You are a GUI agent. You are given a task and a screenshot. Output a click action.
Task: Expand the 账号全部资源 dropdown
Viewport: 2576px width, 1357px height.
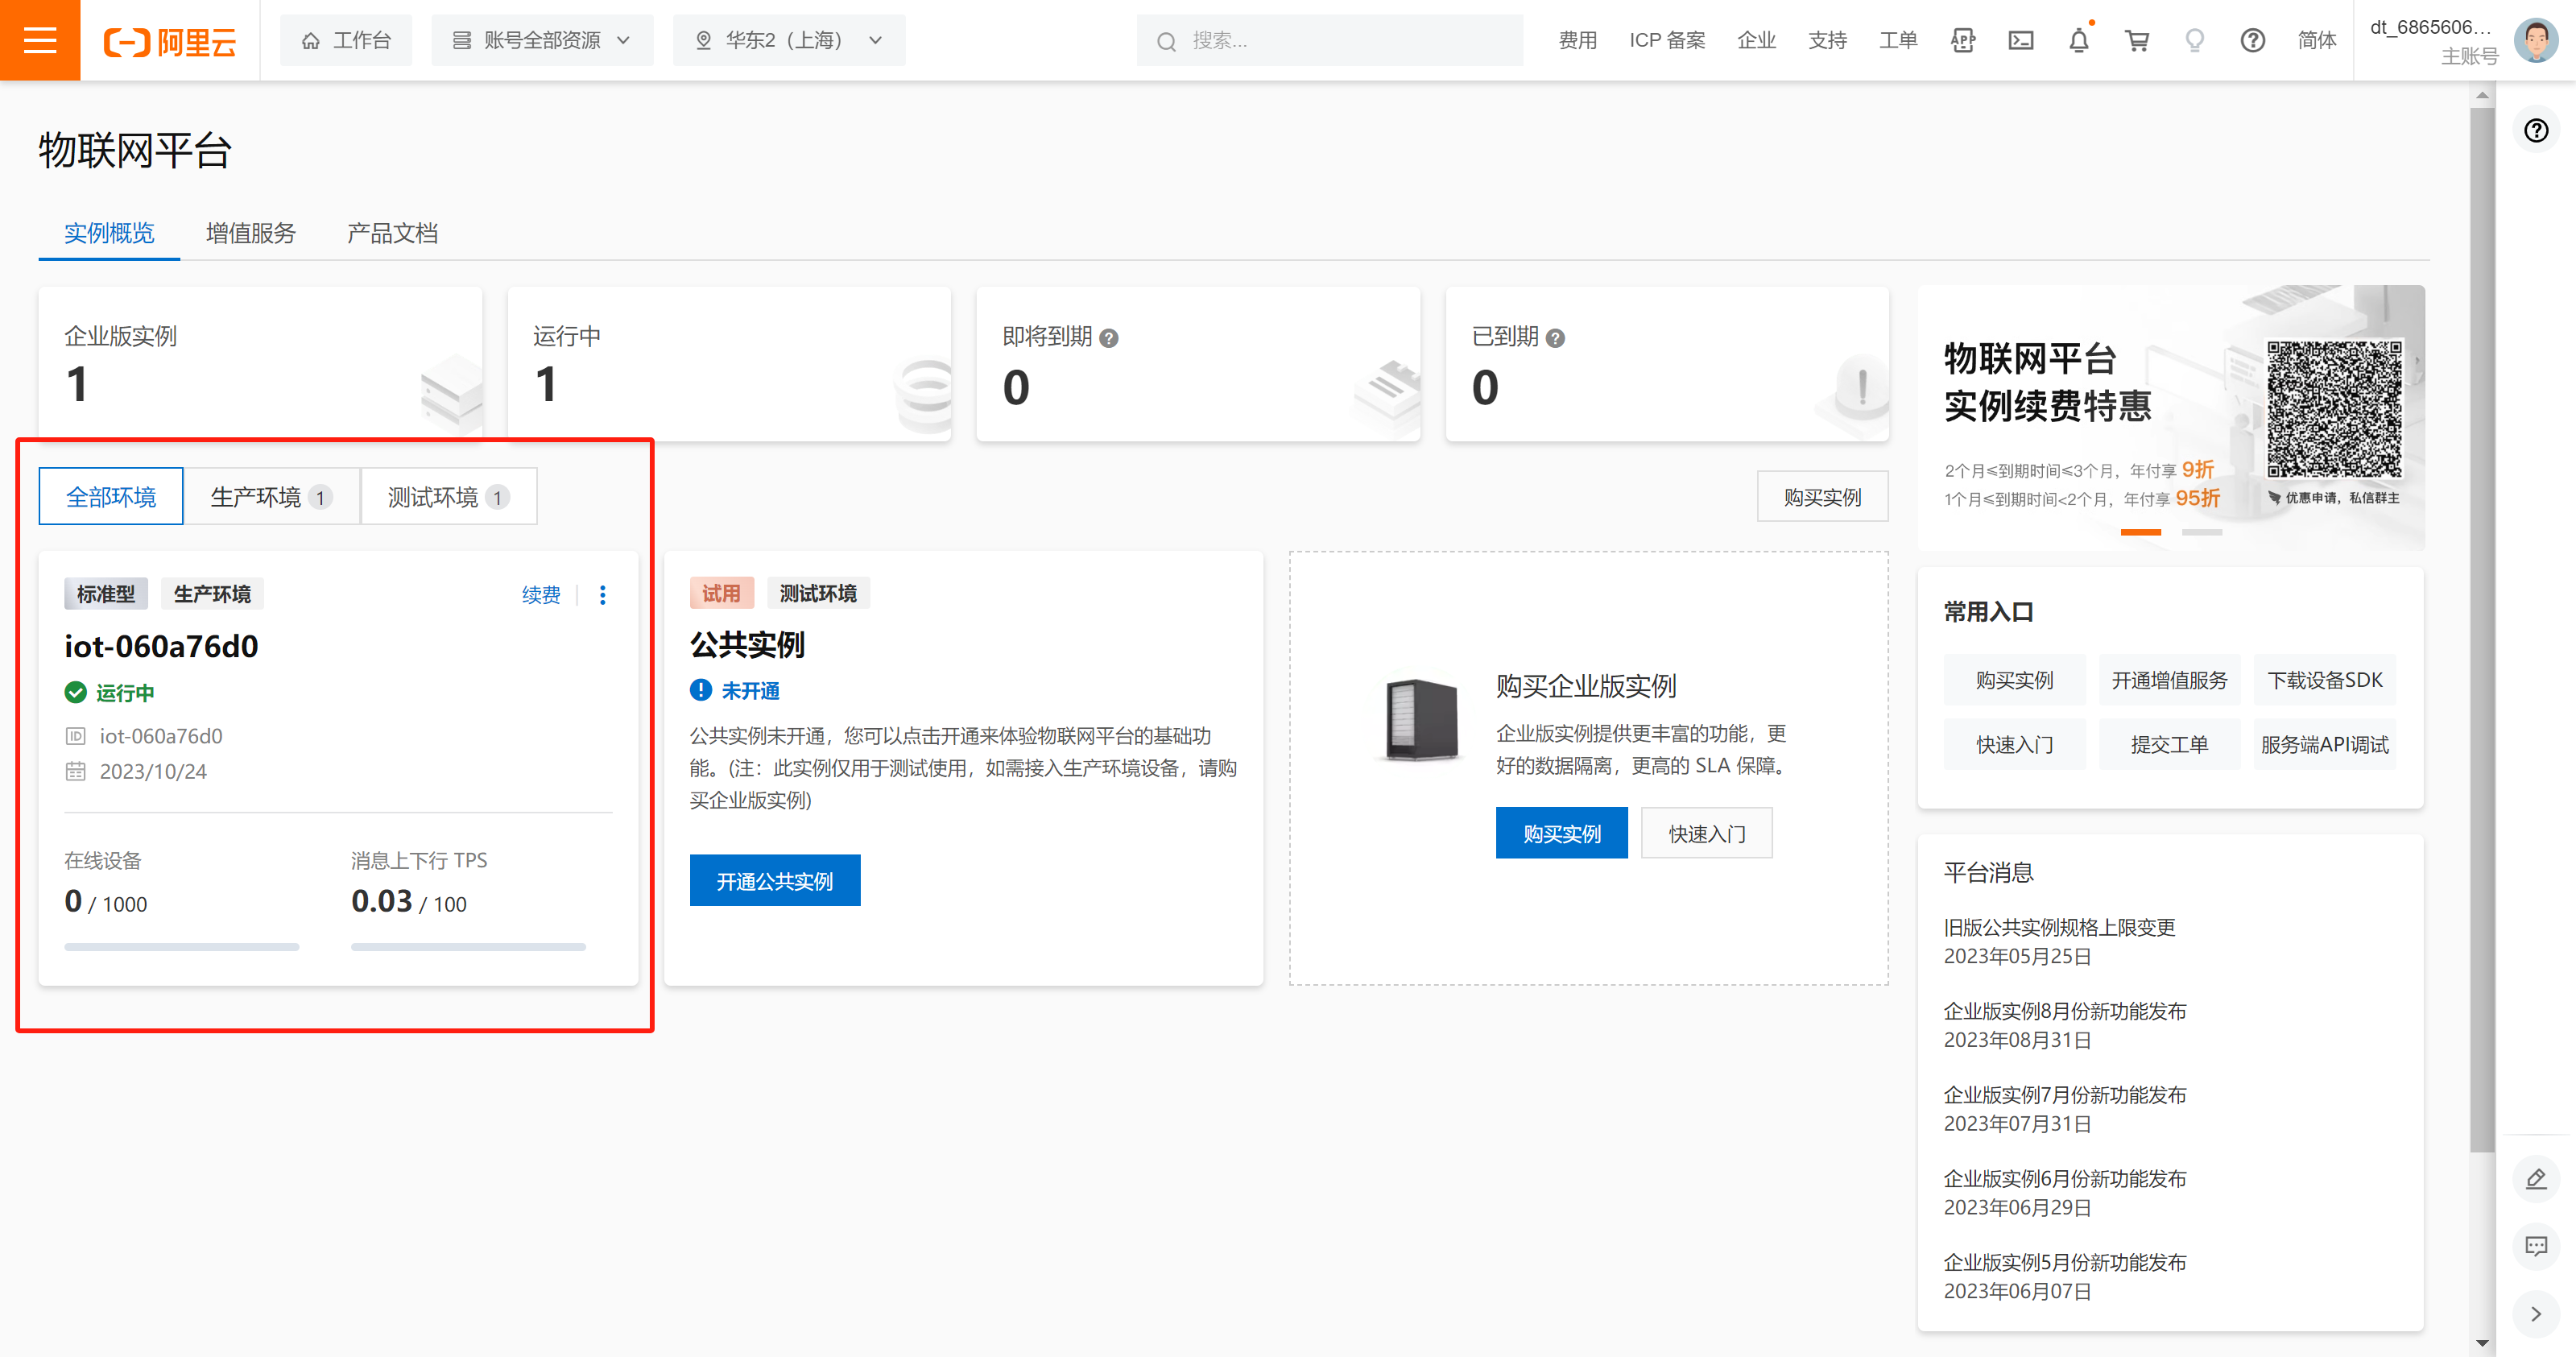point(542,40)
